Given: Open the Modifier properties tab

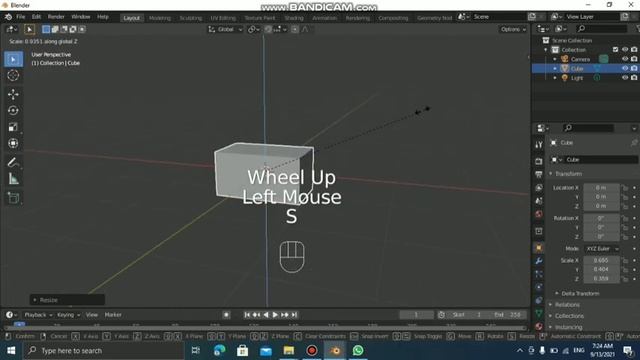Looking at the screenshot, I should pos(539,261).
